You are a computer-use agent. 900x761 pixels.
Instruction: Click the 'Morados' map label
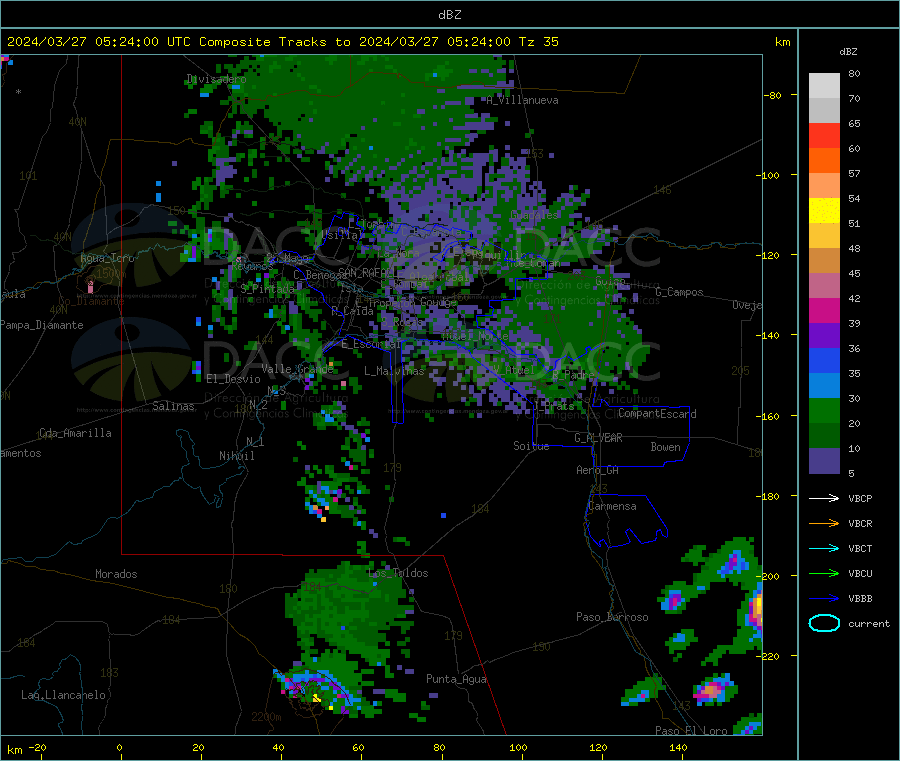point(117,574)
